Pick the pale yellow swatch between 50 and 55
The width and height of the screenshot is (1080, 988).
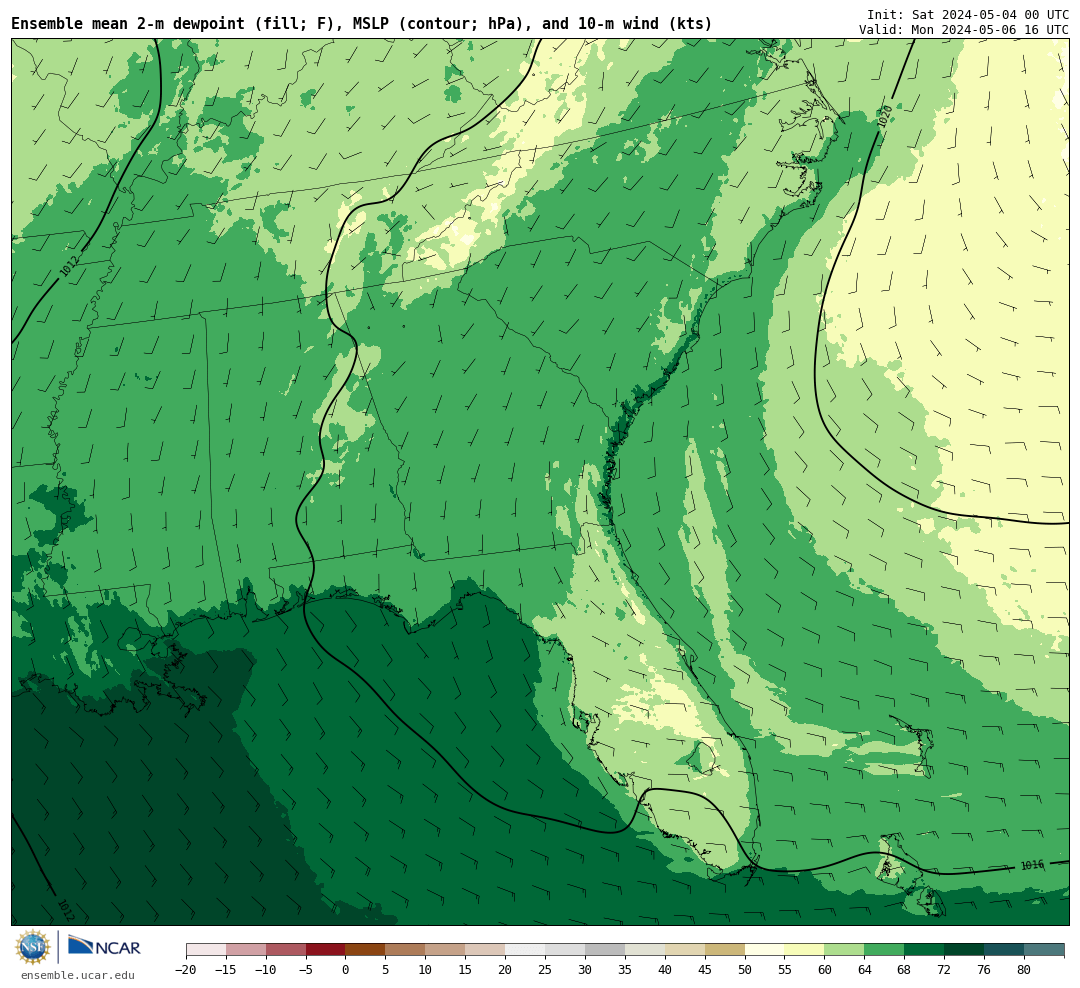click(765, 950)
